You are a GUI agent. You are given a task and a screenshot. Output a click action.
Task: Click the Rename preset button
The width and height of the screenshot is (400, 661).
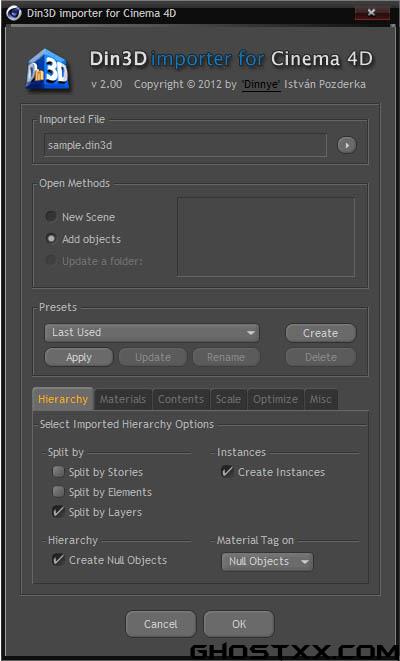[226, 357]
